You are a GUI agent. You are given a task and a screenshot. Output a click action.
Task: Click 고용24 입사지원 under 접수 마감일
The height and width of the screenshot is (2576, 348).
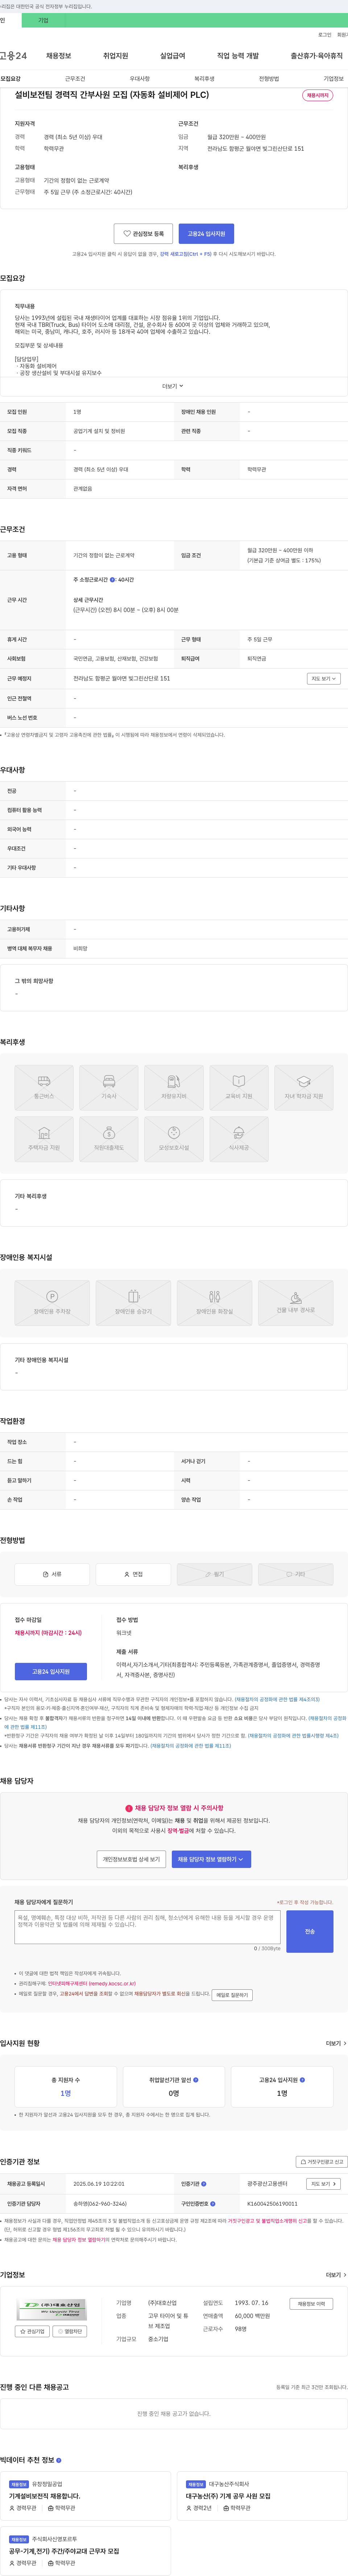pos(51,1671)
